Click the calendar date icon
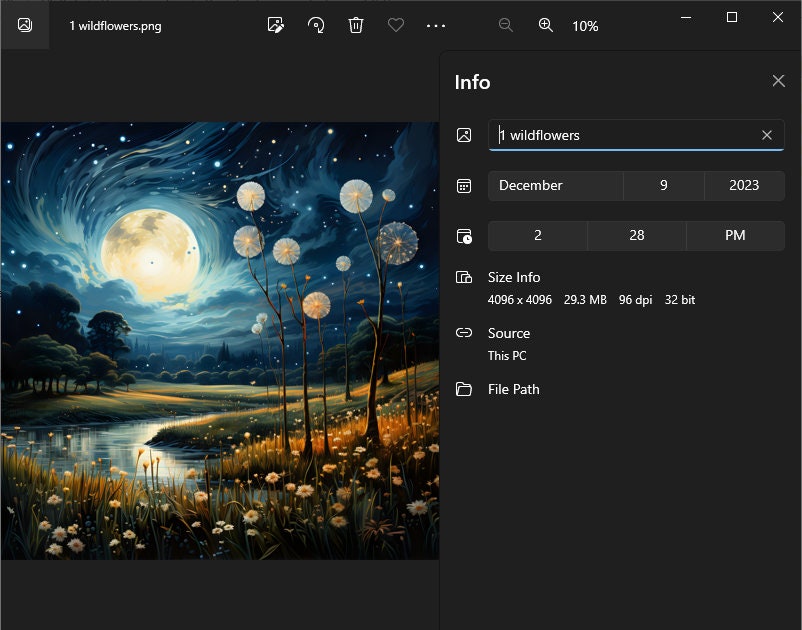Screen dimensions: 802x630 coord(464,186)
